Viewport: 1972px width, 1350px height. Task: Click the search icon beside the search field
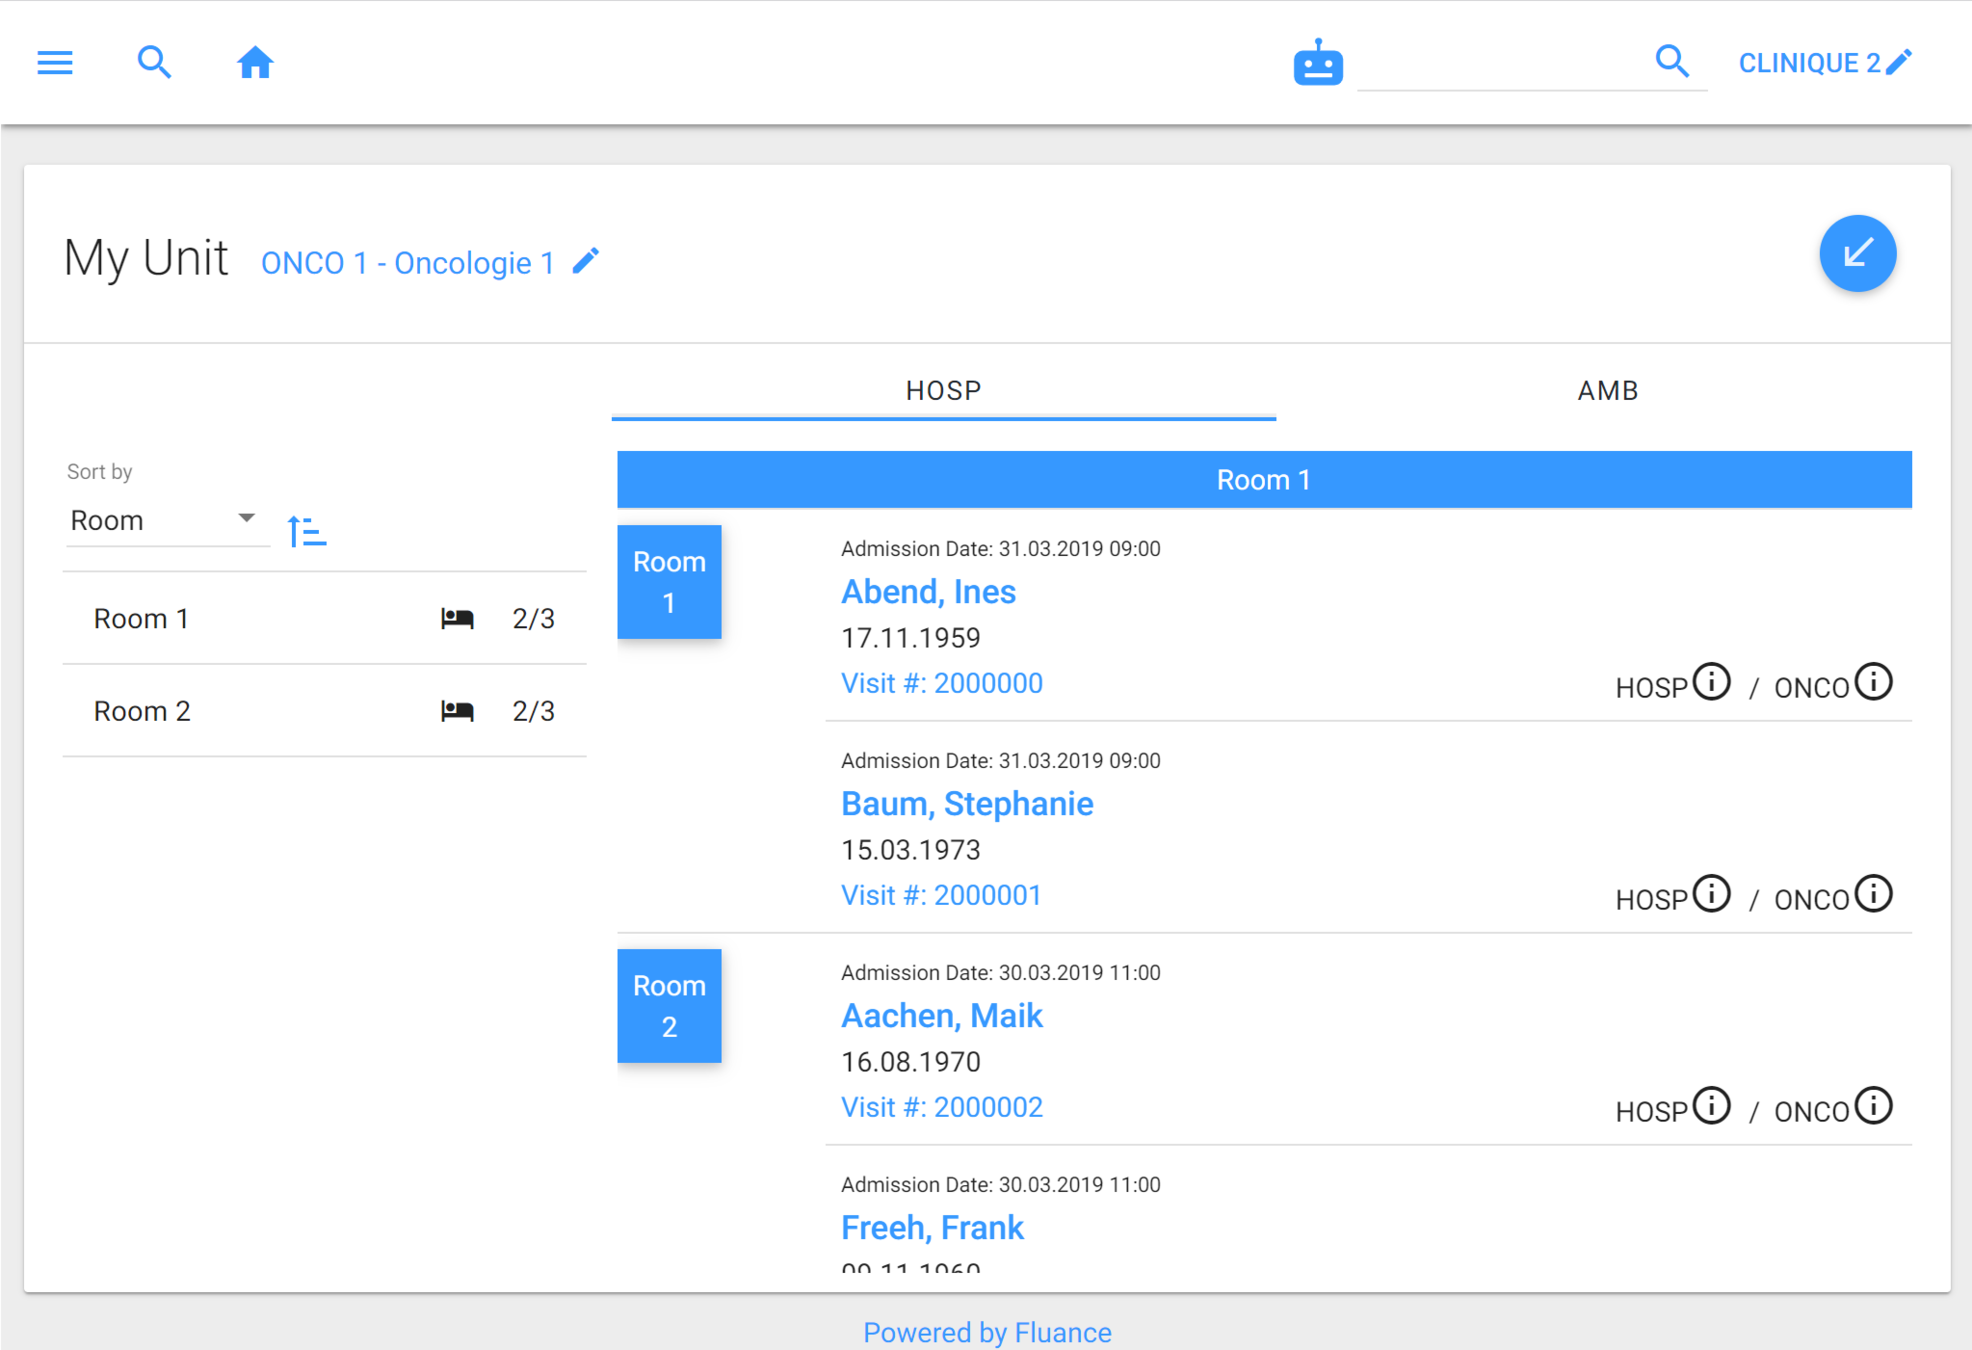(x=1671, y=62)
